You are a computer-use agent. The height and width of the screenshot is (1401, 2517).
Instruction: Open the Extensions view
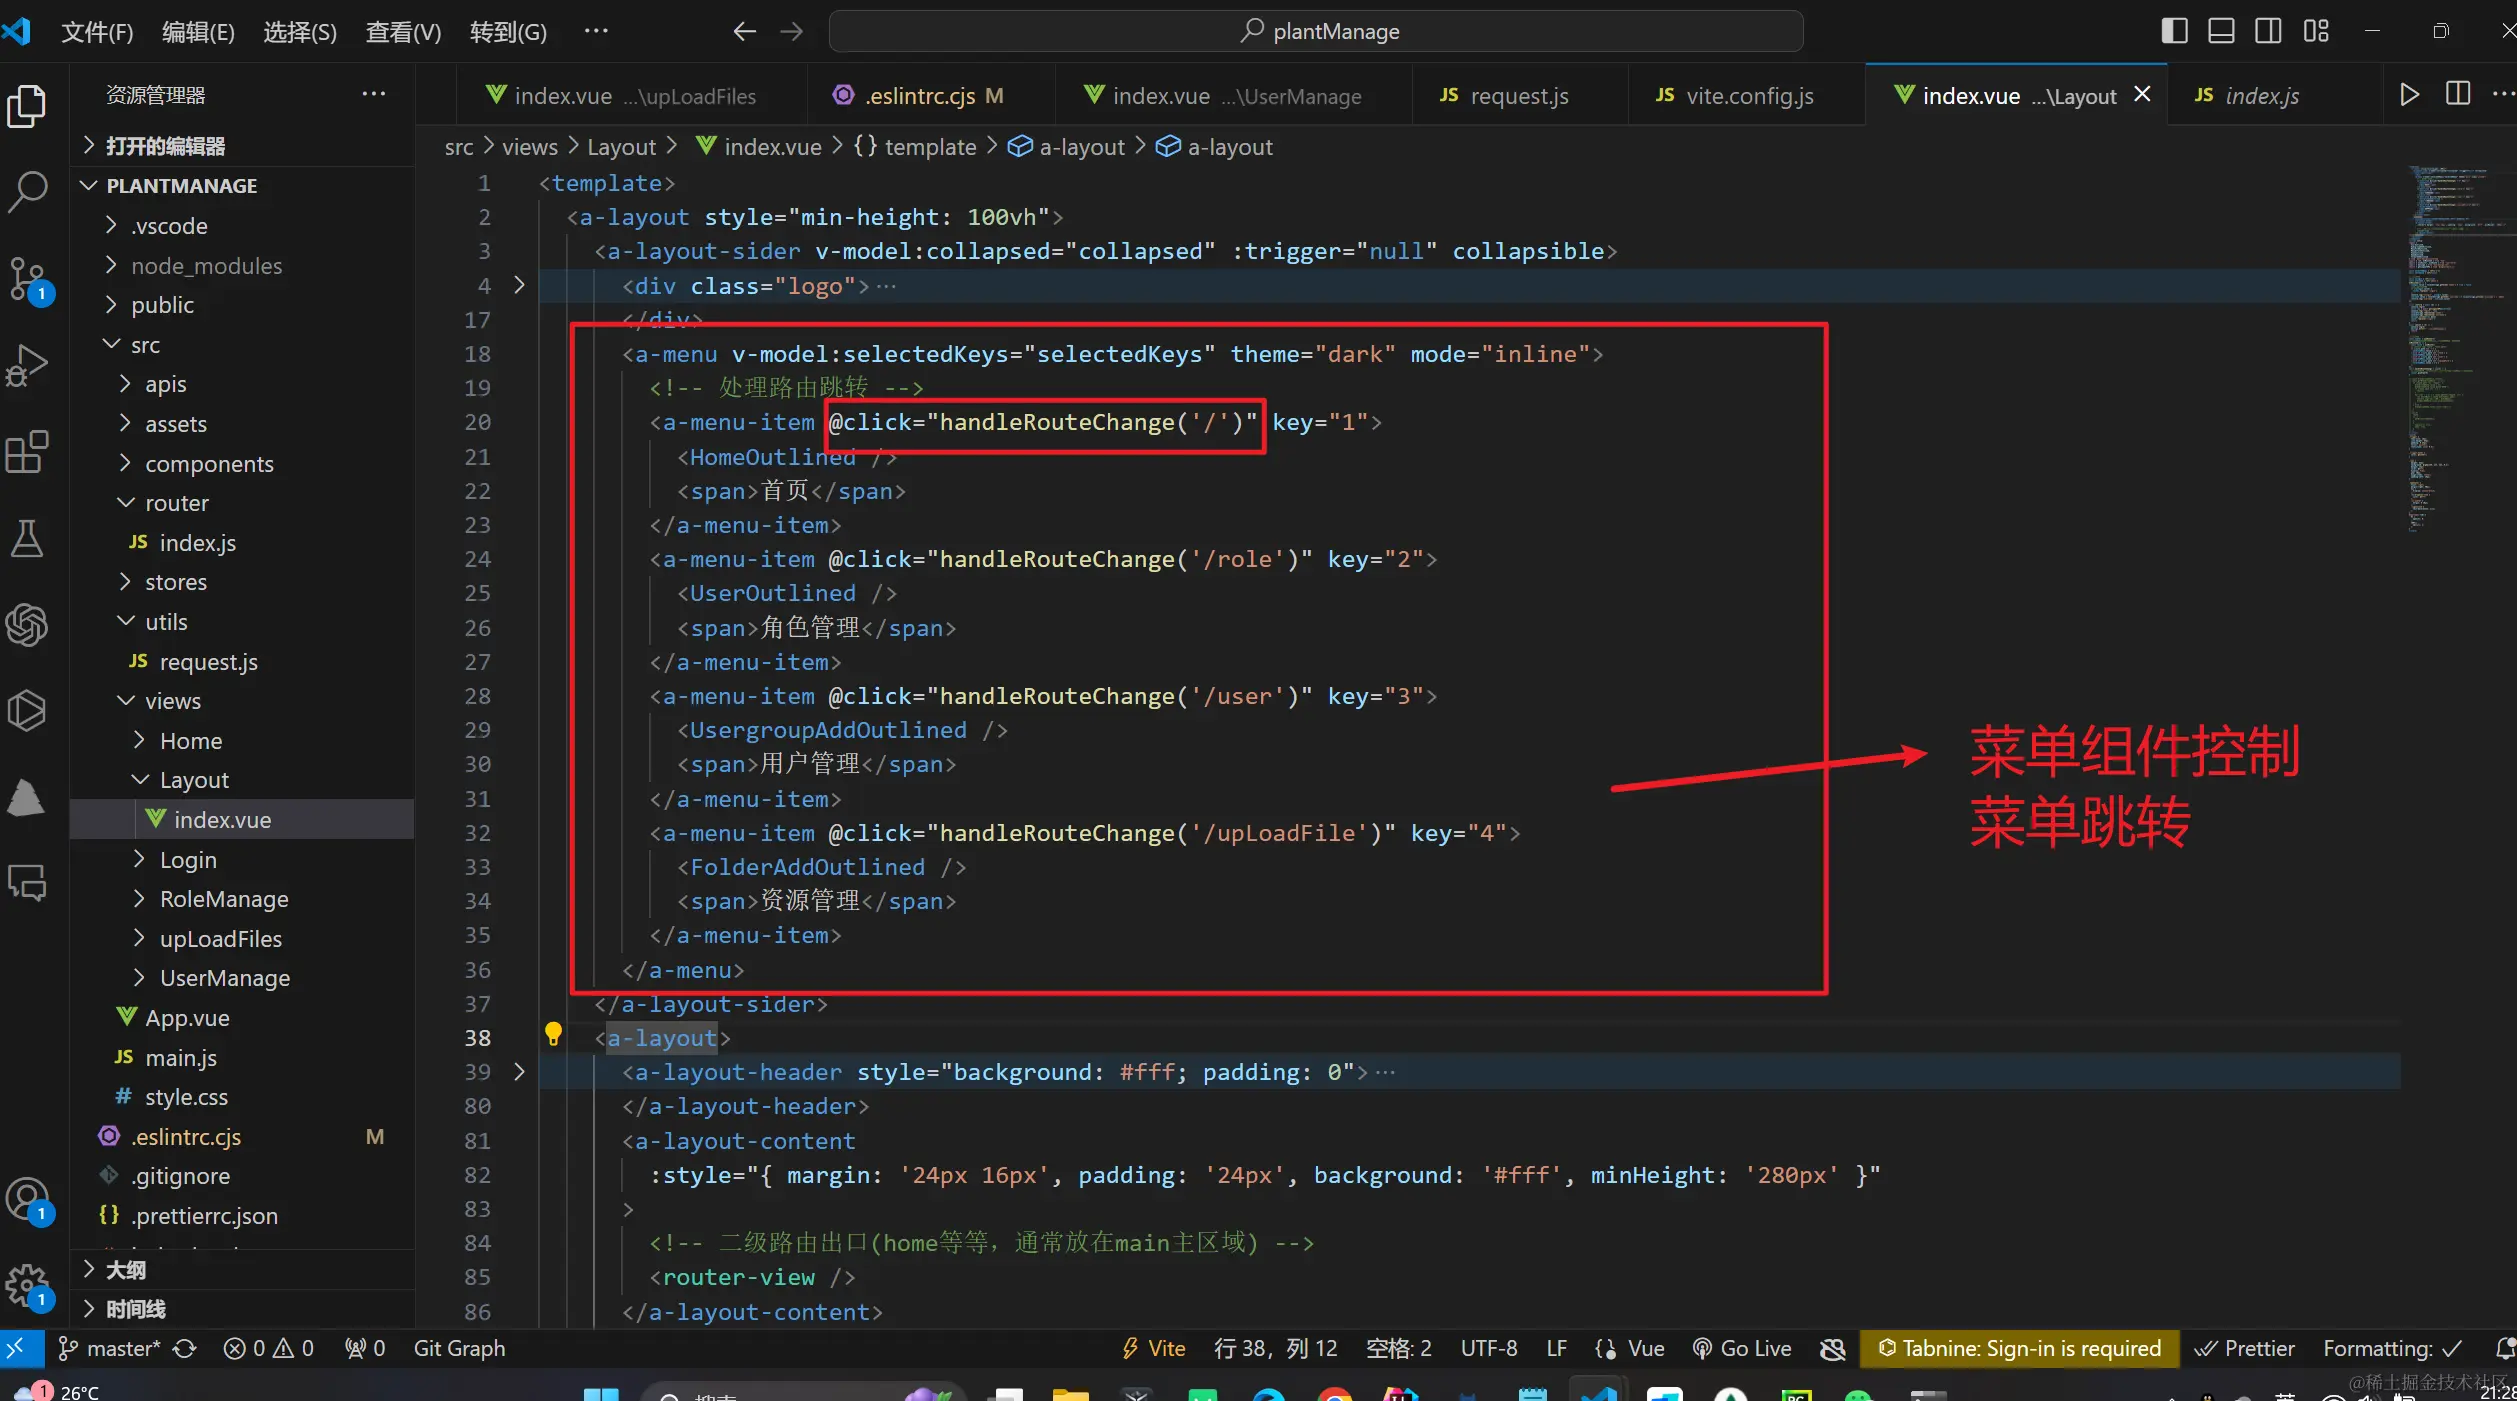(x=27, y=452)
